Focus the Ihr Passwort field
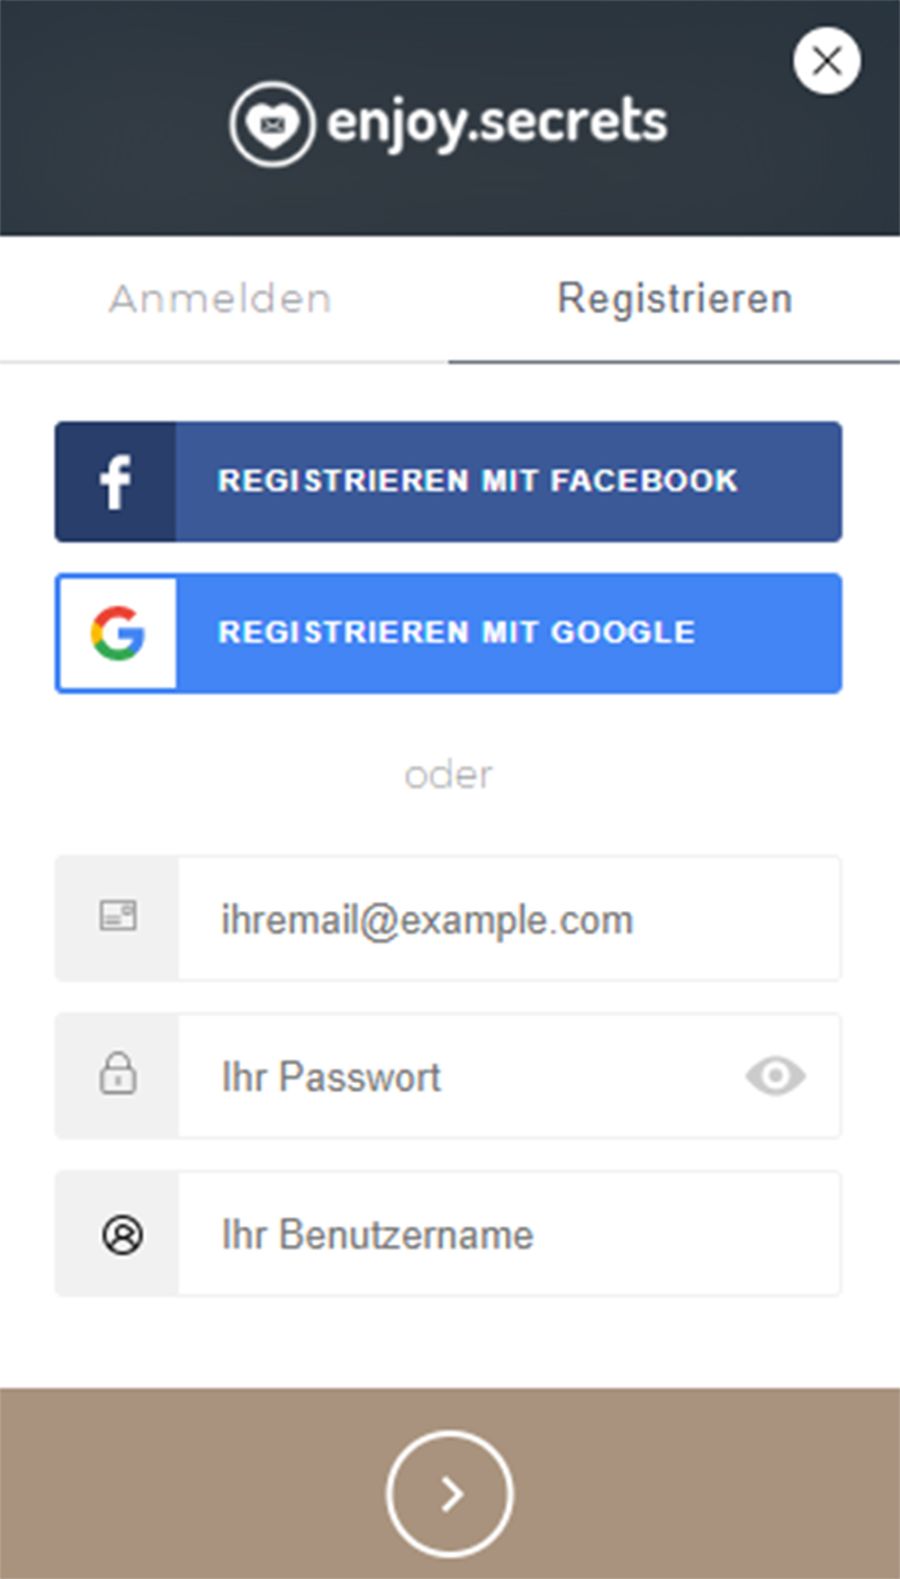 509,1076
